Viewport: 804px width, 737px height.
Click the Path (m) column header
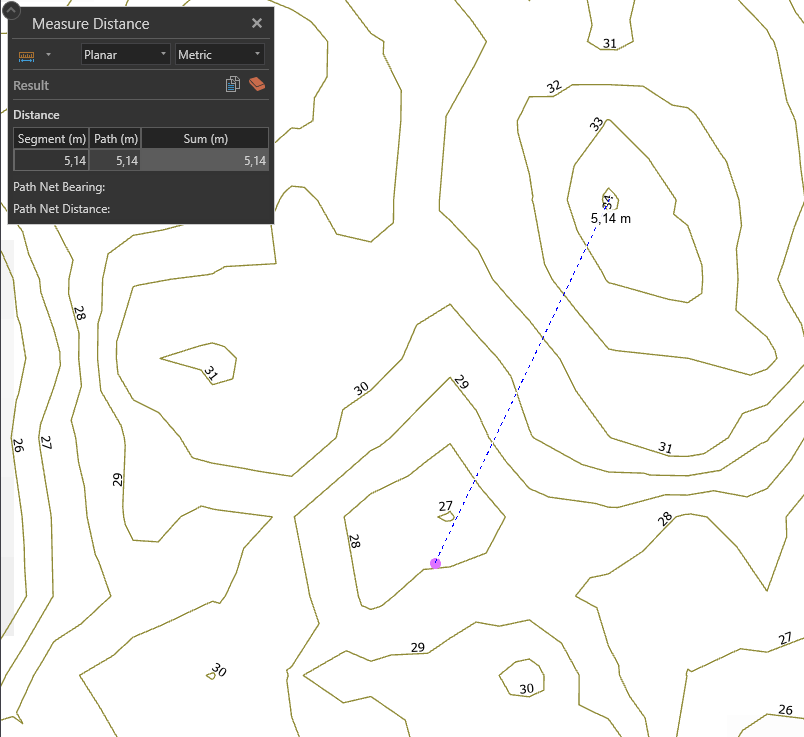(115, 139)
